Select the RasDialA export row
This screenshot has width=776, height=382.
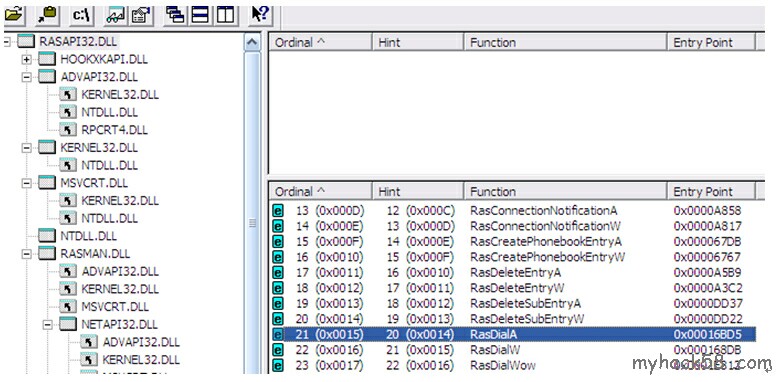click(x=513, y=334)
